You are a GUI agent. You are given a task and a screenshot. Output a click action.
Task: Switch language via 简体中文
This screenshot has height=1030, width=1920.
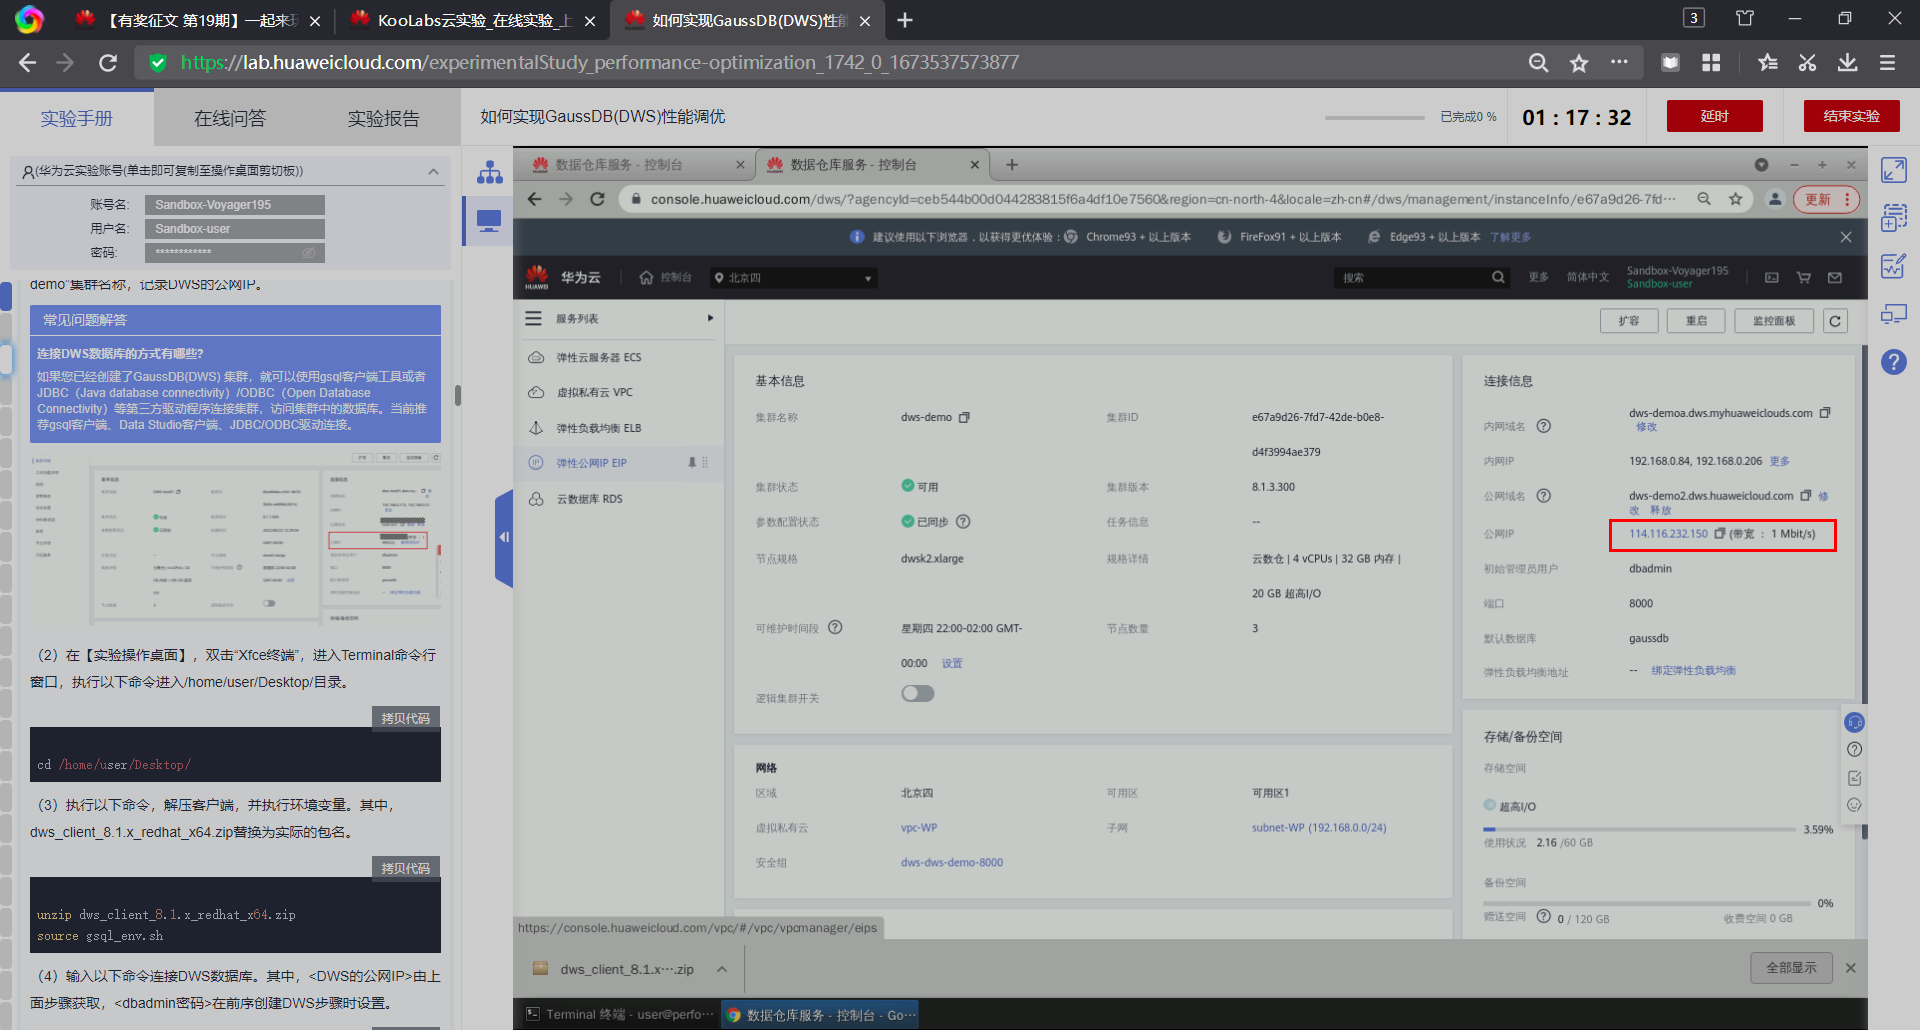pyautogui.click(x=1587, y=277)
